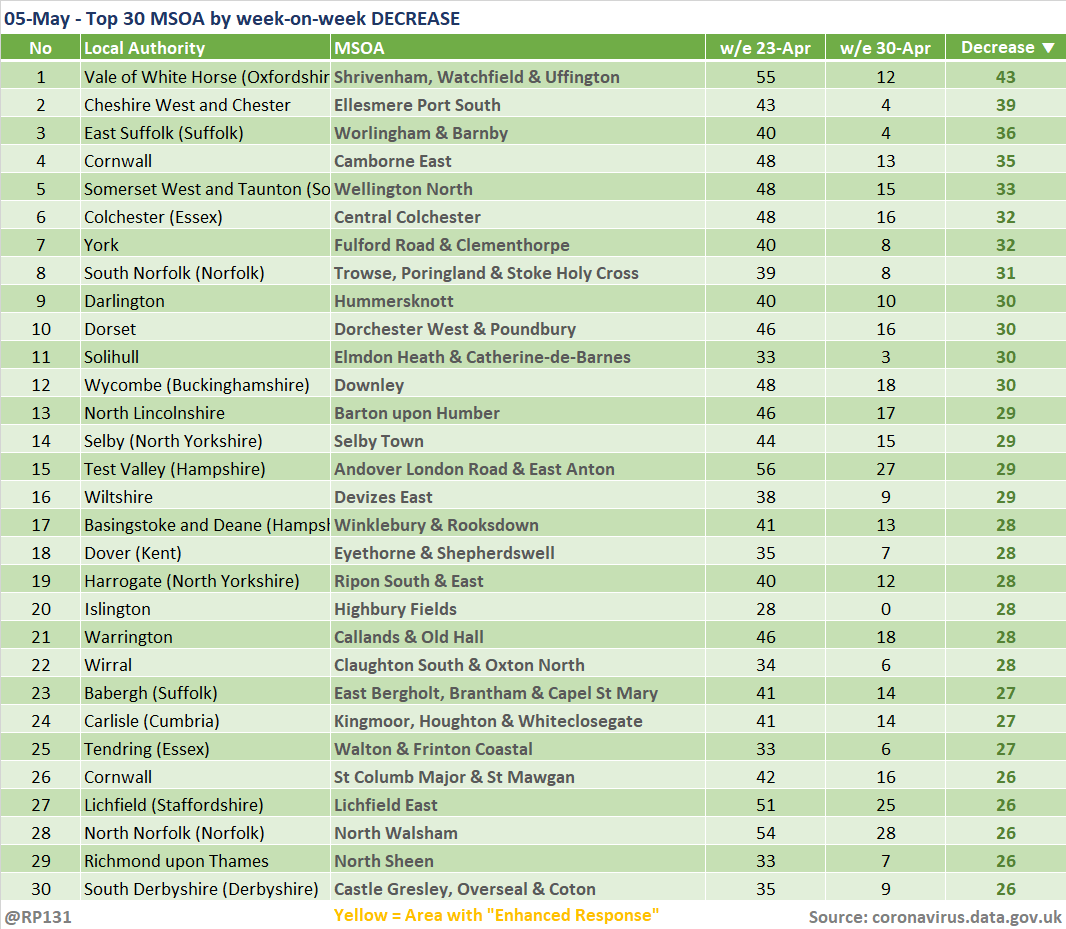The image size is (1066, 929).
Task: Select the 'MSOA' column header
Action: pos(517,48)
